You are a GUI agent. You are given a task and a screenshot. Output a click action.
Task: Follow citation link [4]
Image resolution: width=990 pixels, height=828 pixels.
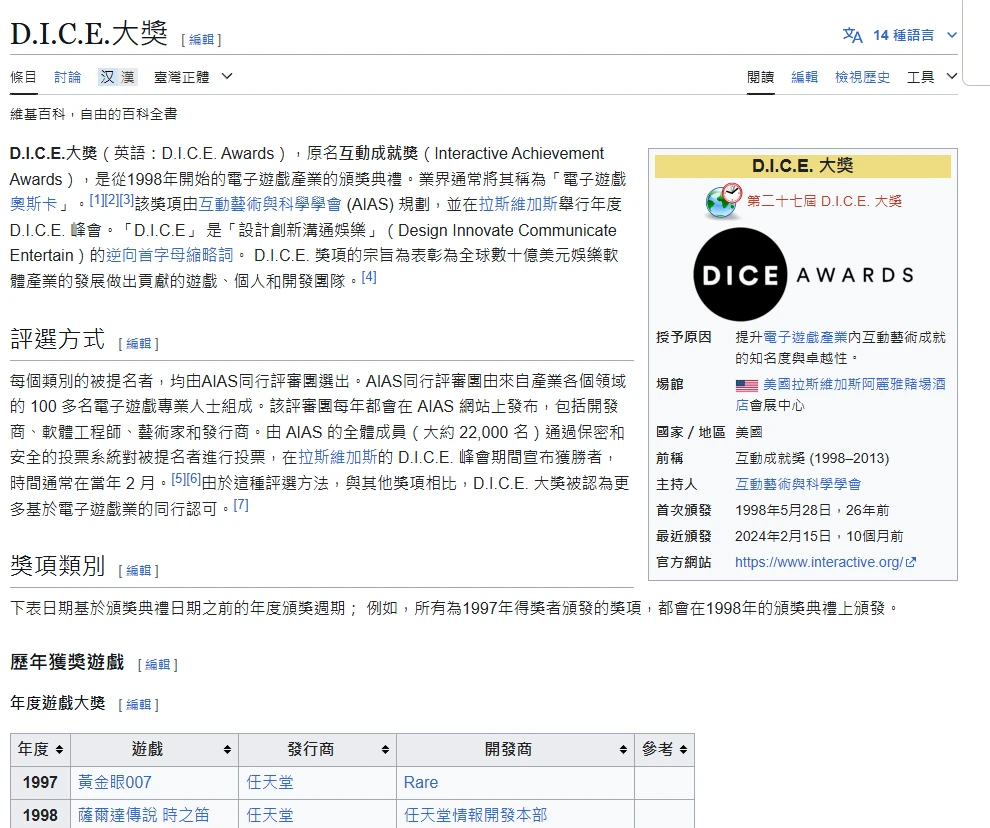point(369,277)
